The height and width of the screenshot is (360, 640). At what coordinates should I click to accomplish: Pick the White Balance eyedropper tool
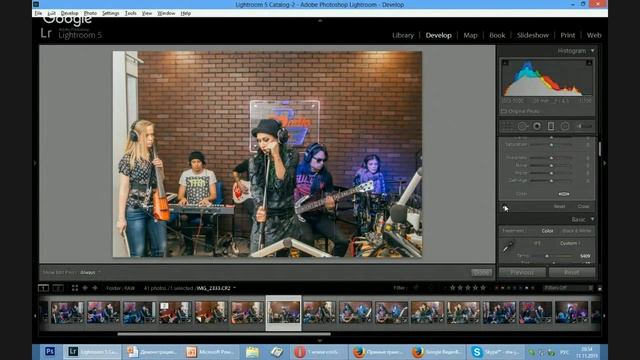coord(508,247)
